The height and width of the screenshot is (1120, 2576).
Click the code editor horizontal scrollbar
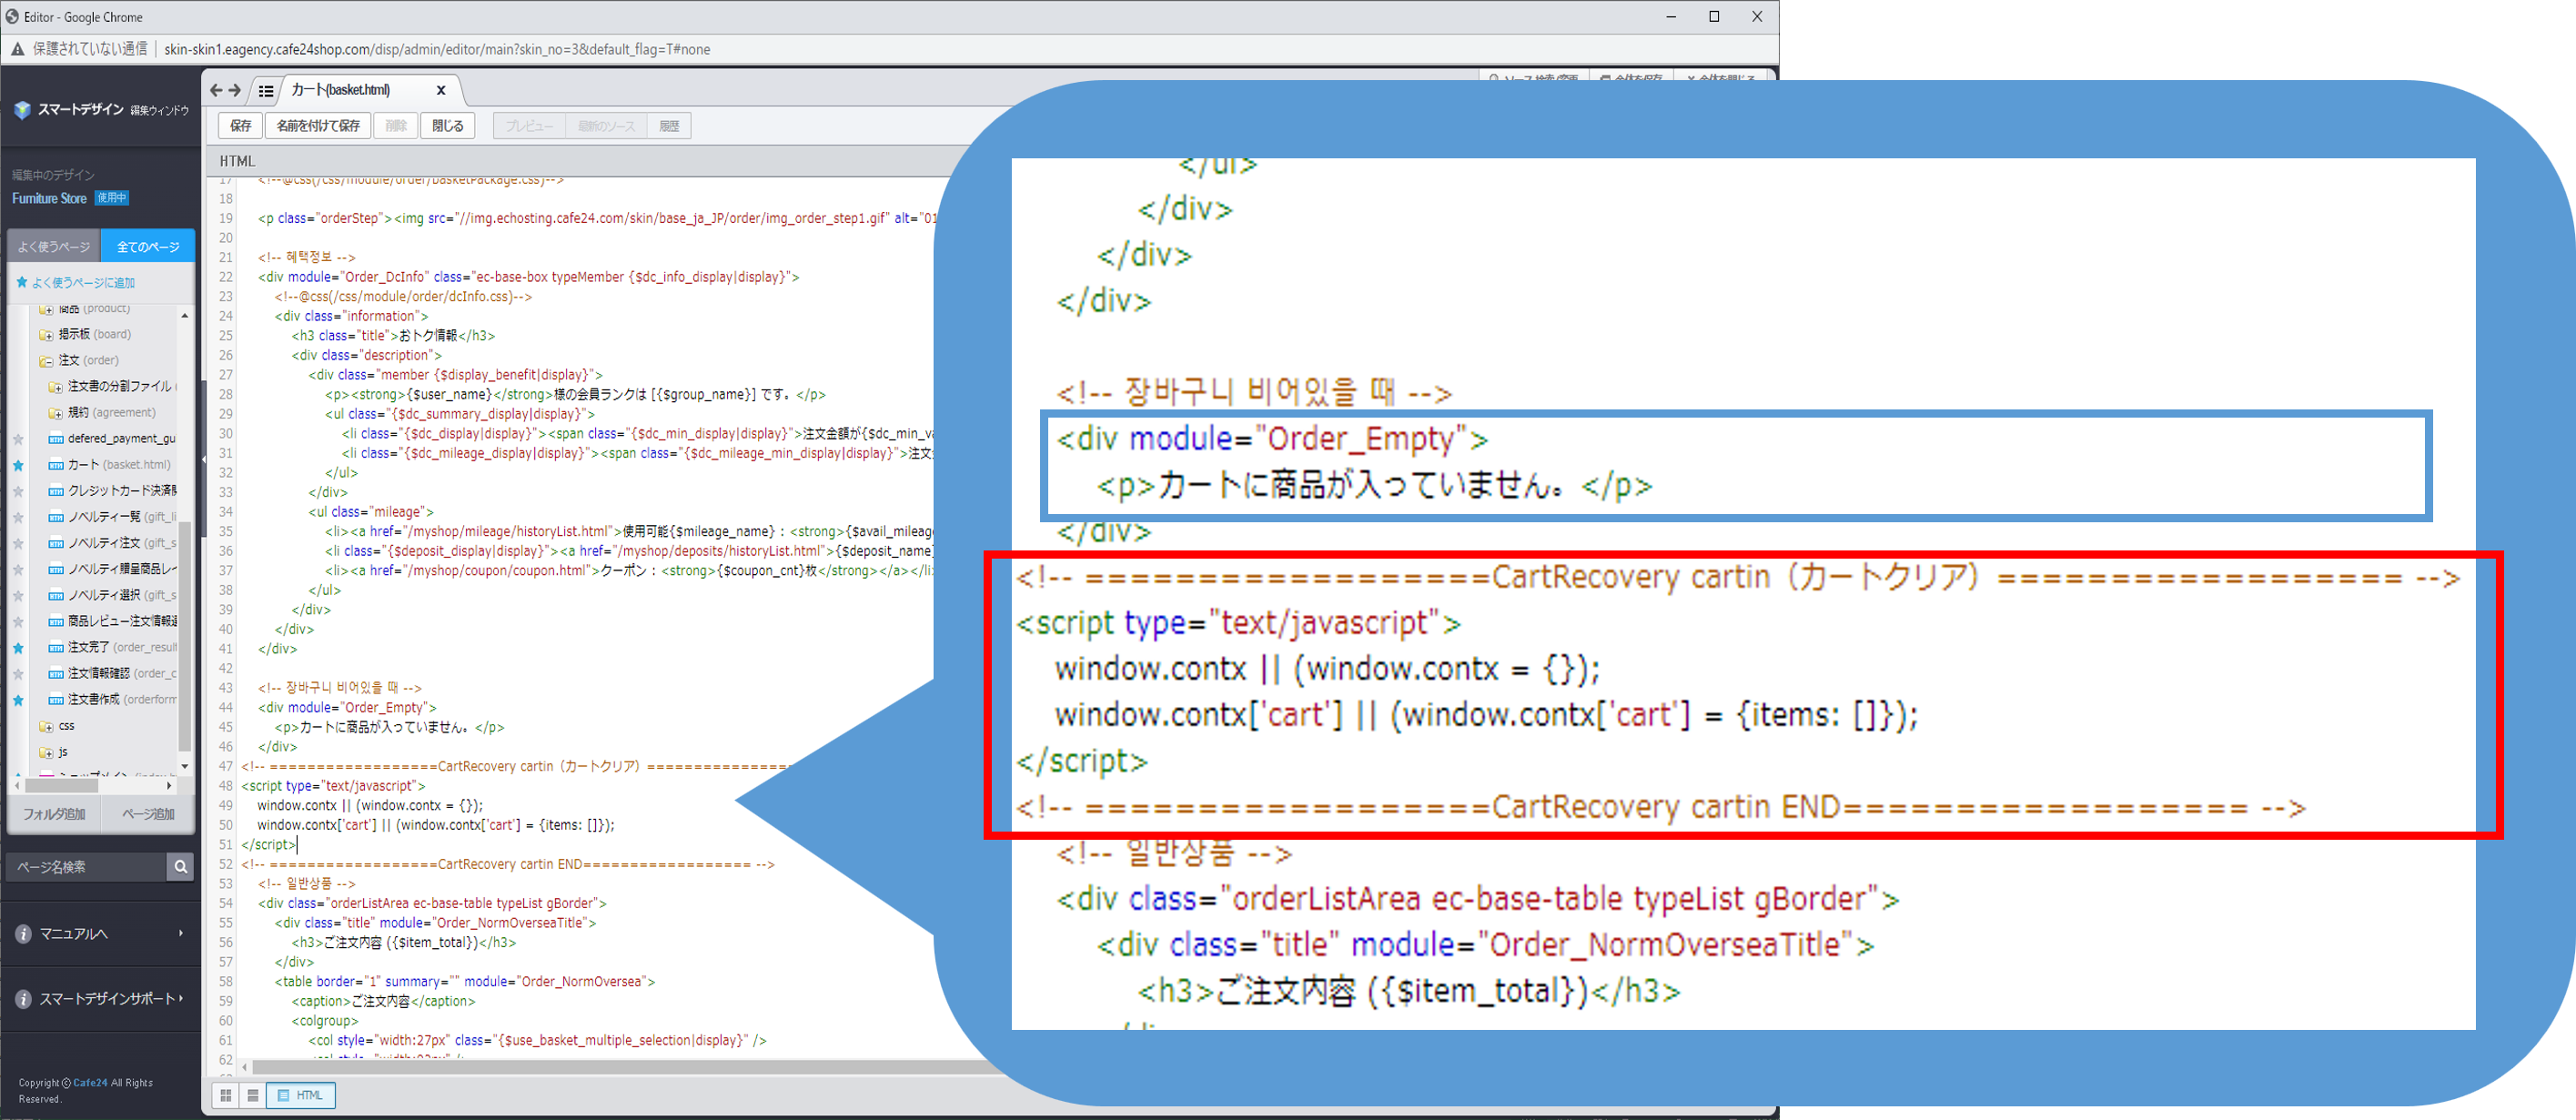[x=620, y=1068]
